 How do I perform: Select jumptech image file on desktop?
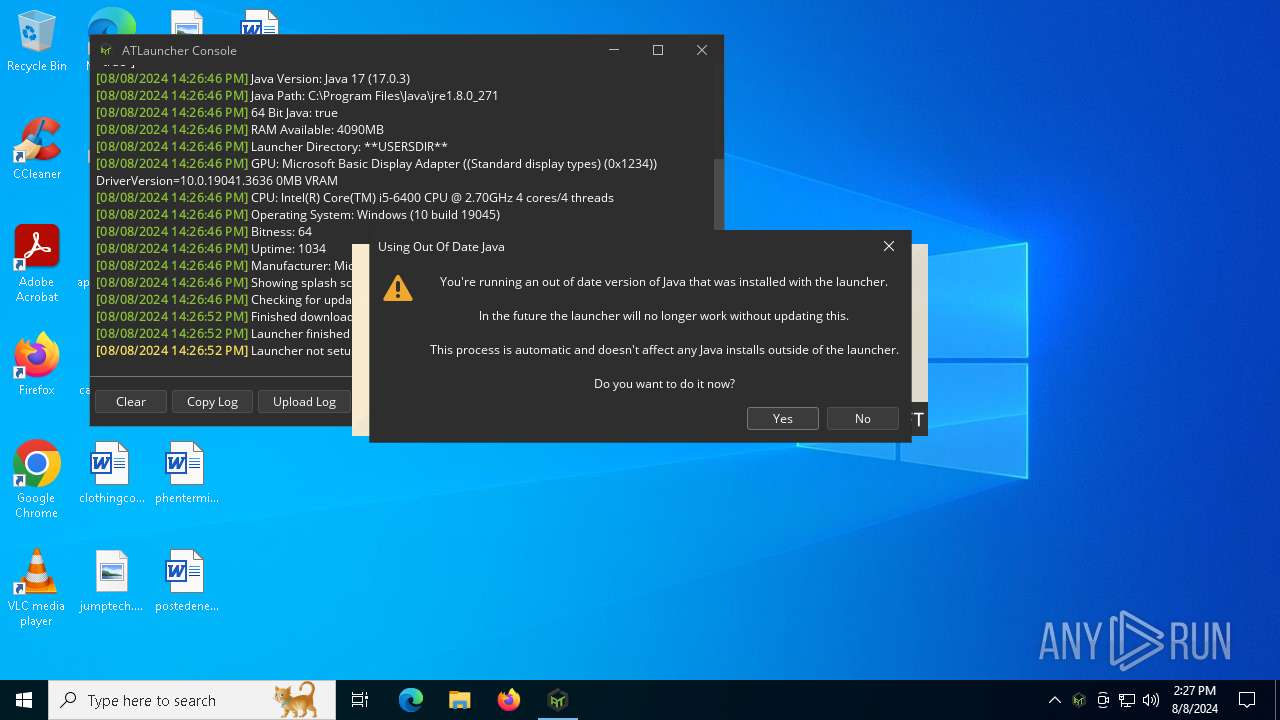111,581
